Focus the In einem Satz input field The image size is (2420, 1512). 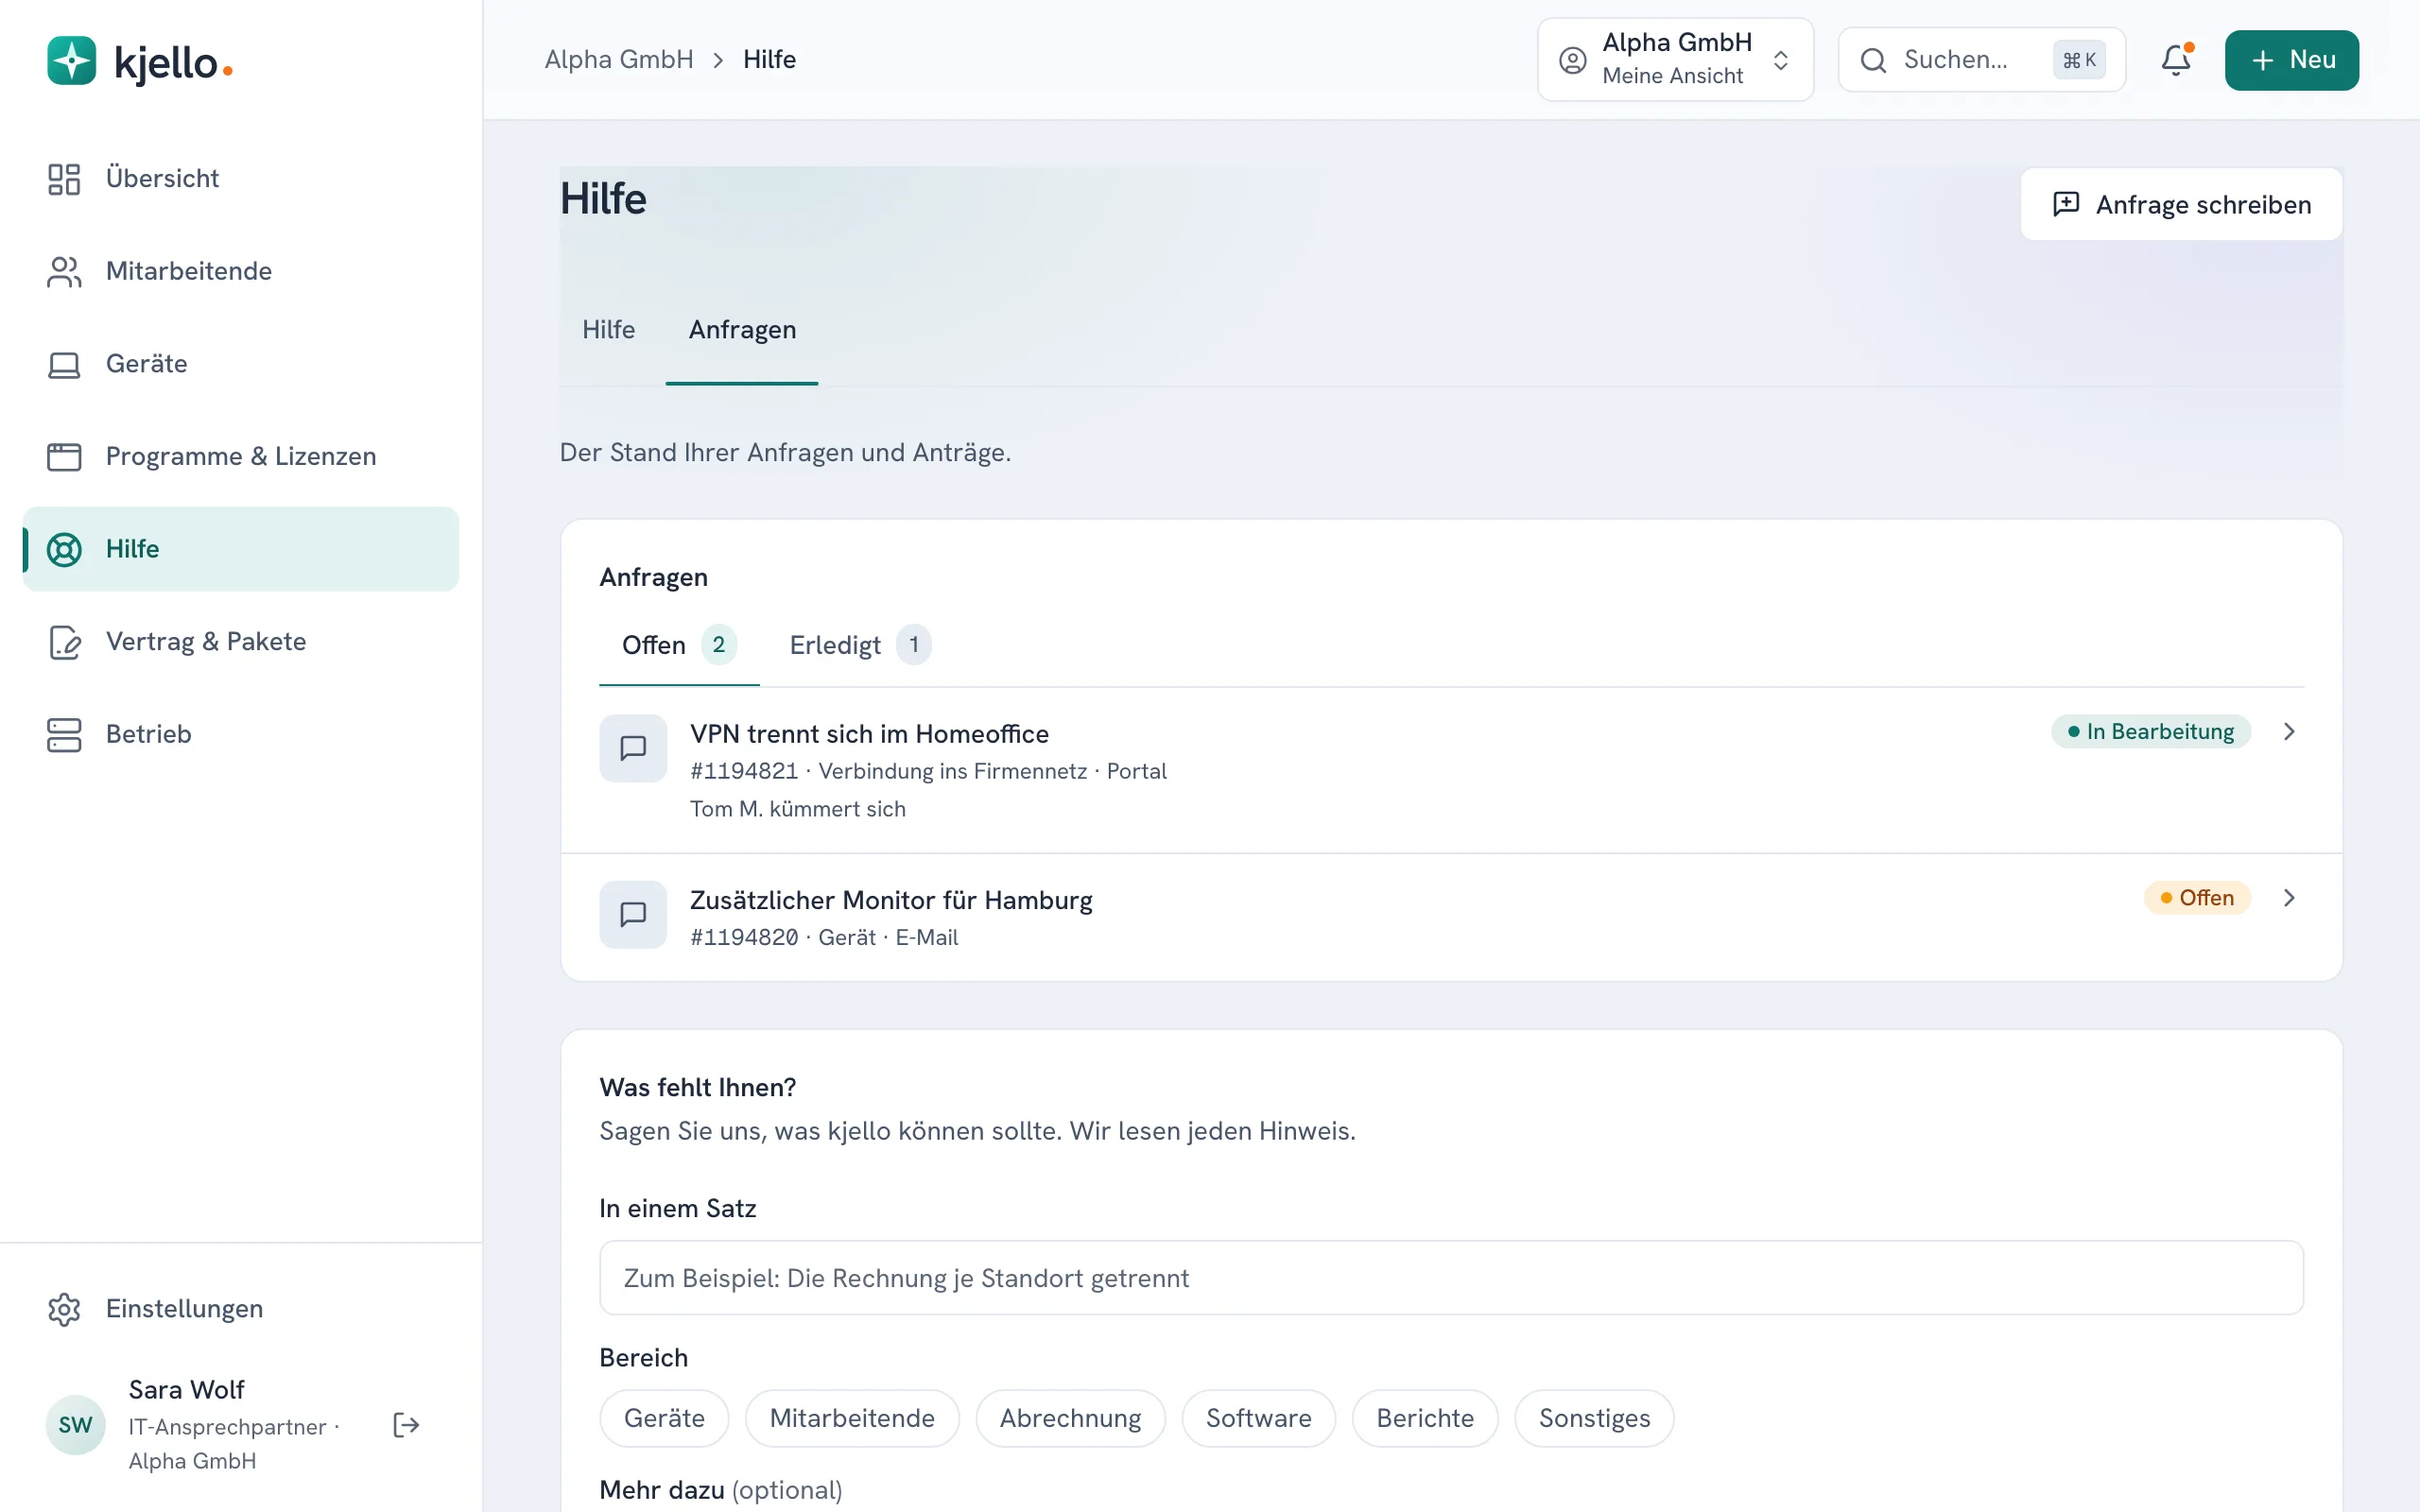tap(1451, 1278)
